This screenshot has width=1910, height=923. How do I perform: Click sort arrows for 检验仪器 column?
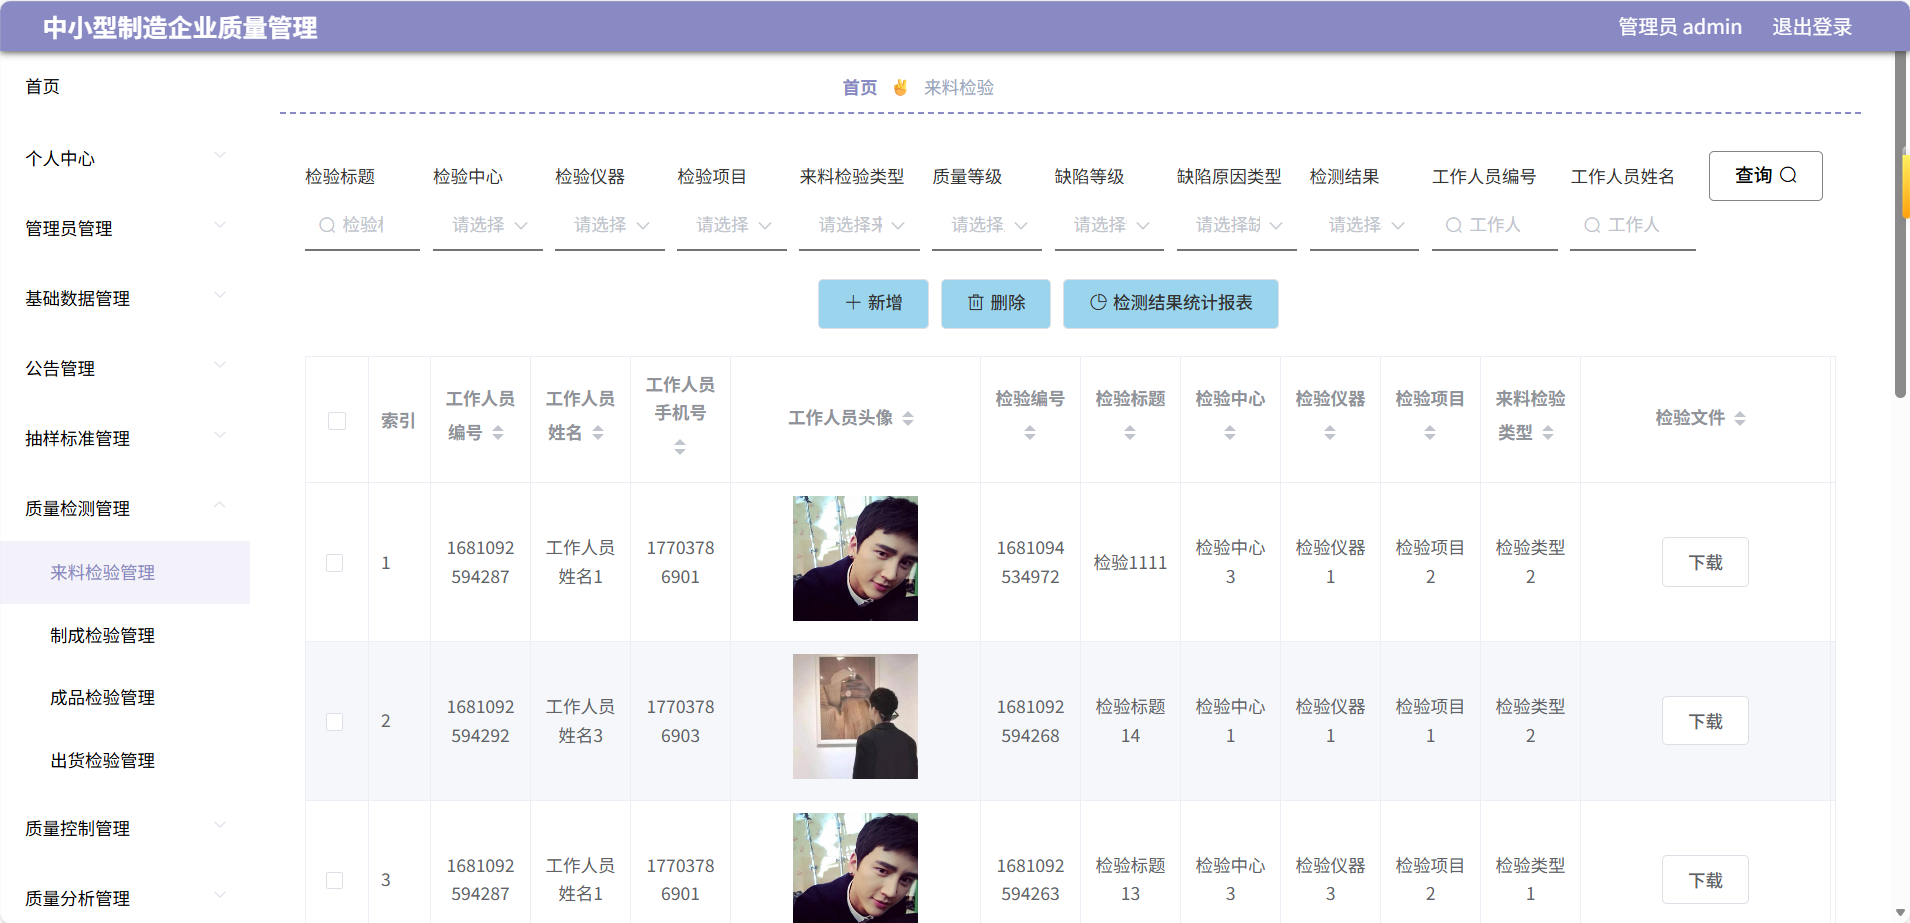[1330, 432]
